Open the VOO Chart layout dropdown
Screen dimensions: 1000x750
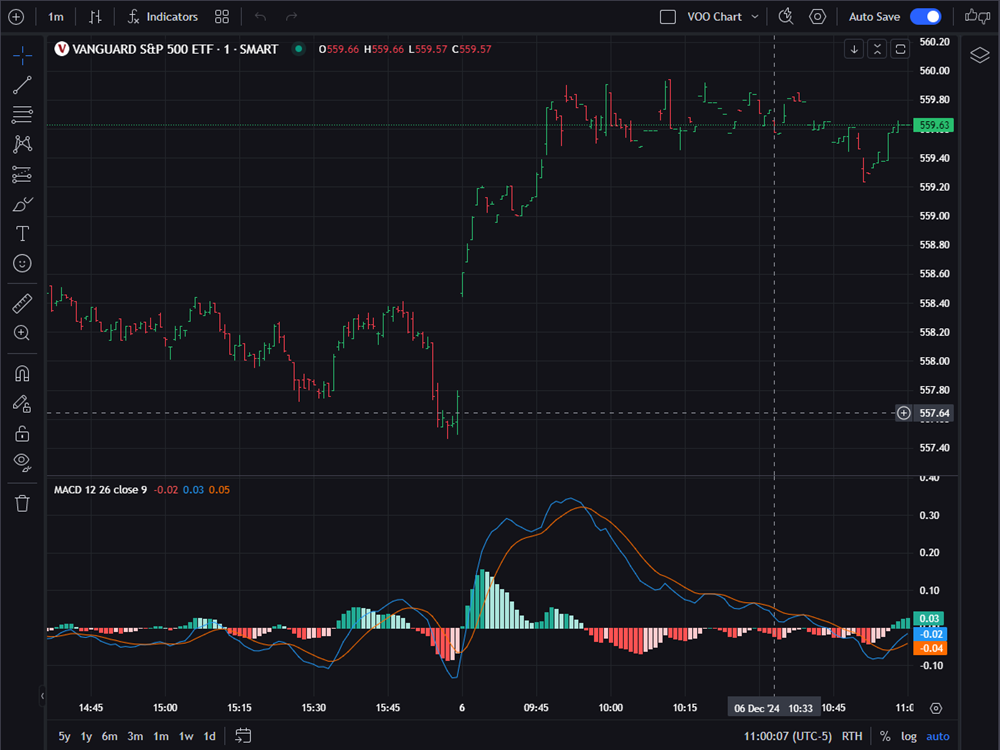[x=723, y=17]
